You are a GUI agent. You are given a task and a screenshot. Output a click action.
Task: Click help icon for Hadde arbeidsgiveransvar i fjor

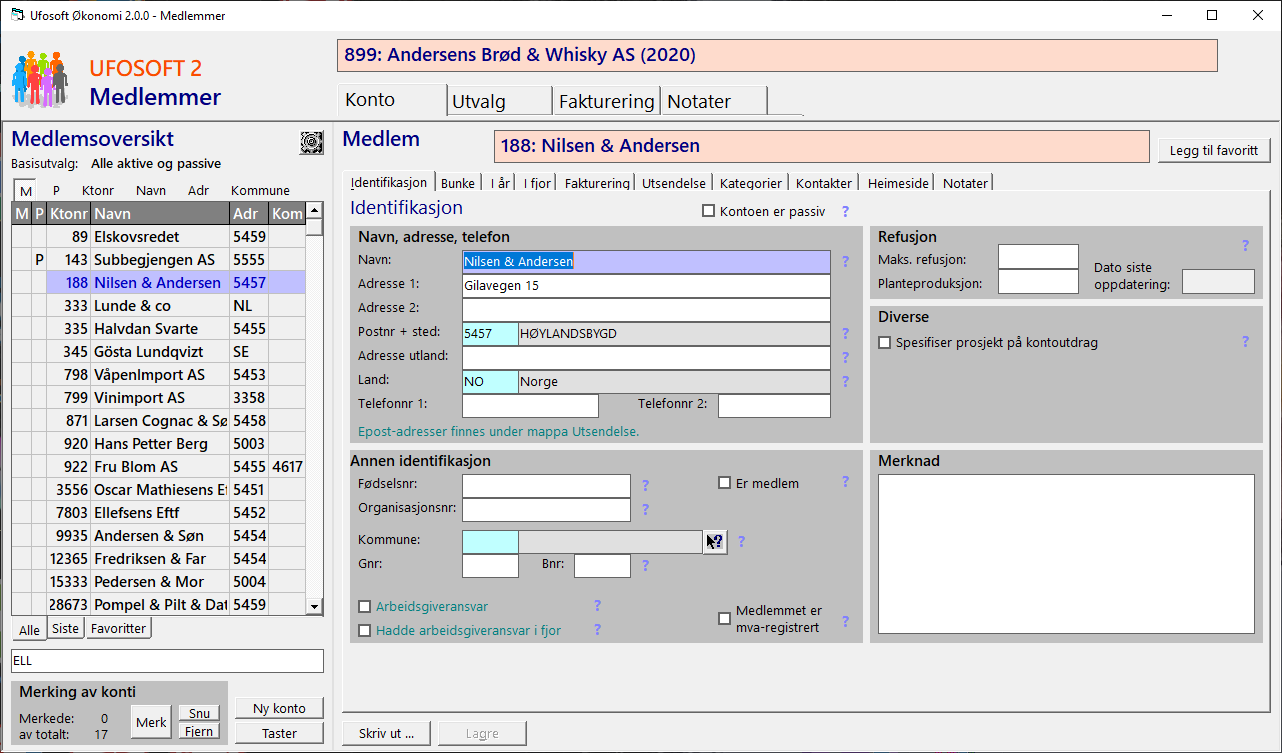[x=597, y=629]
